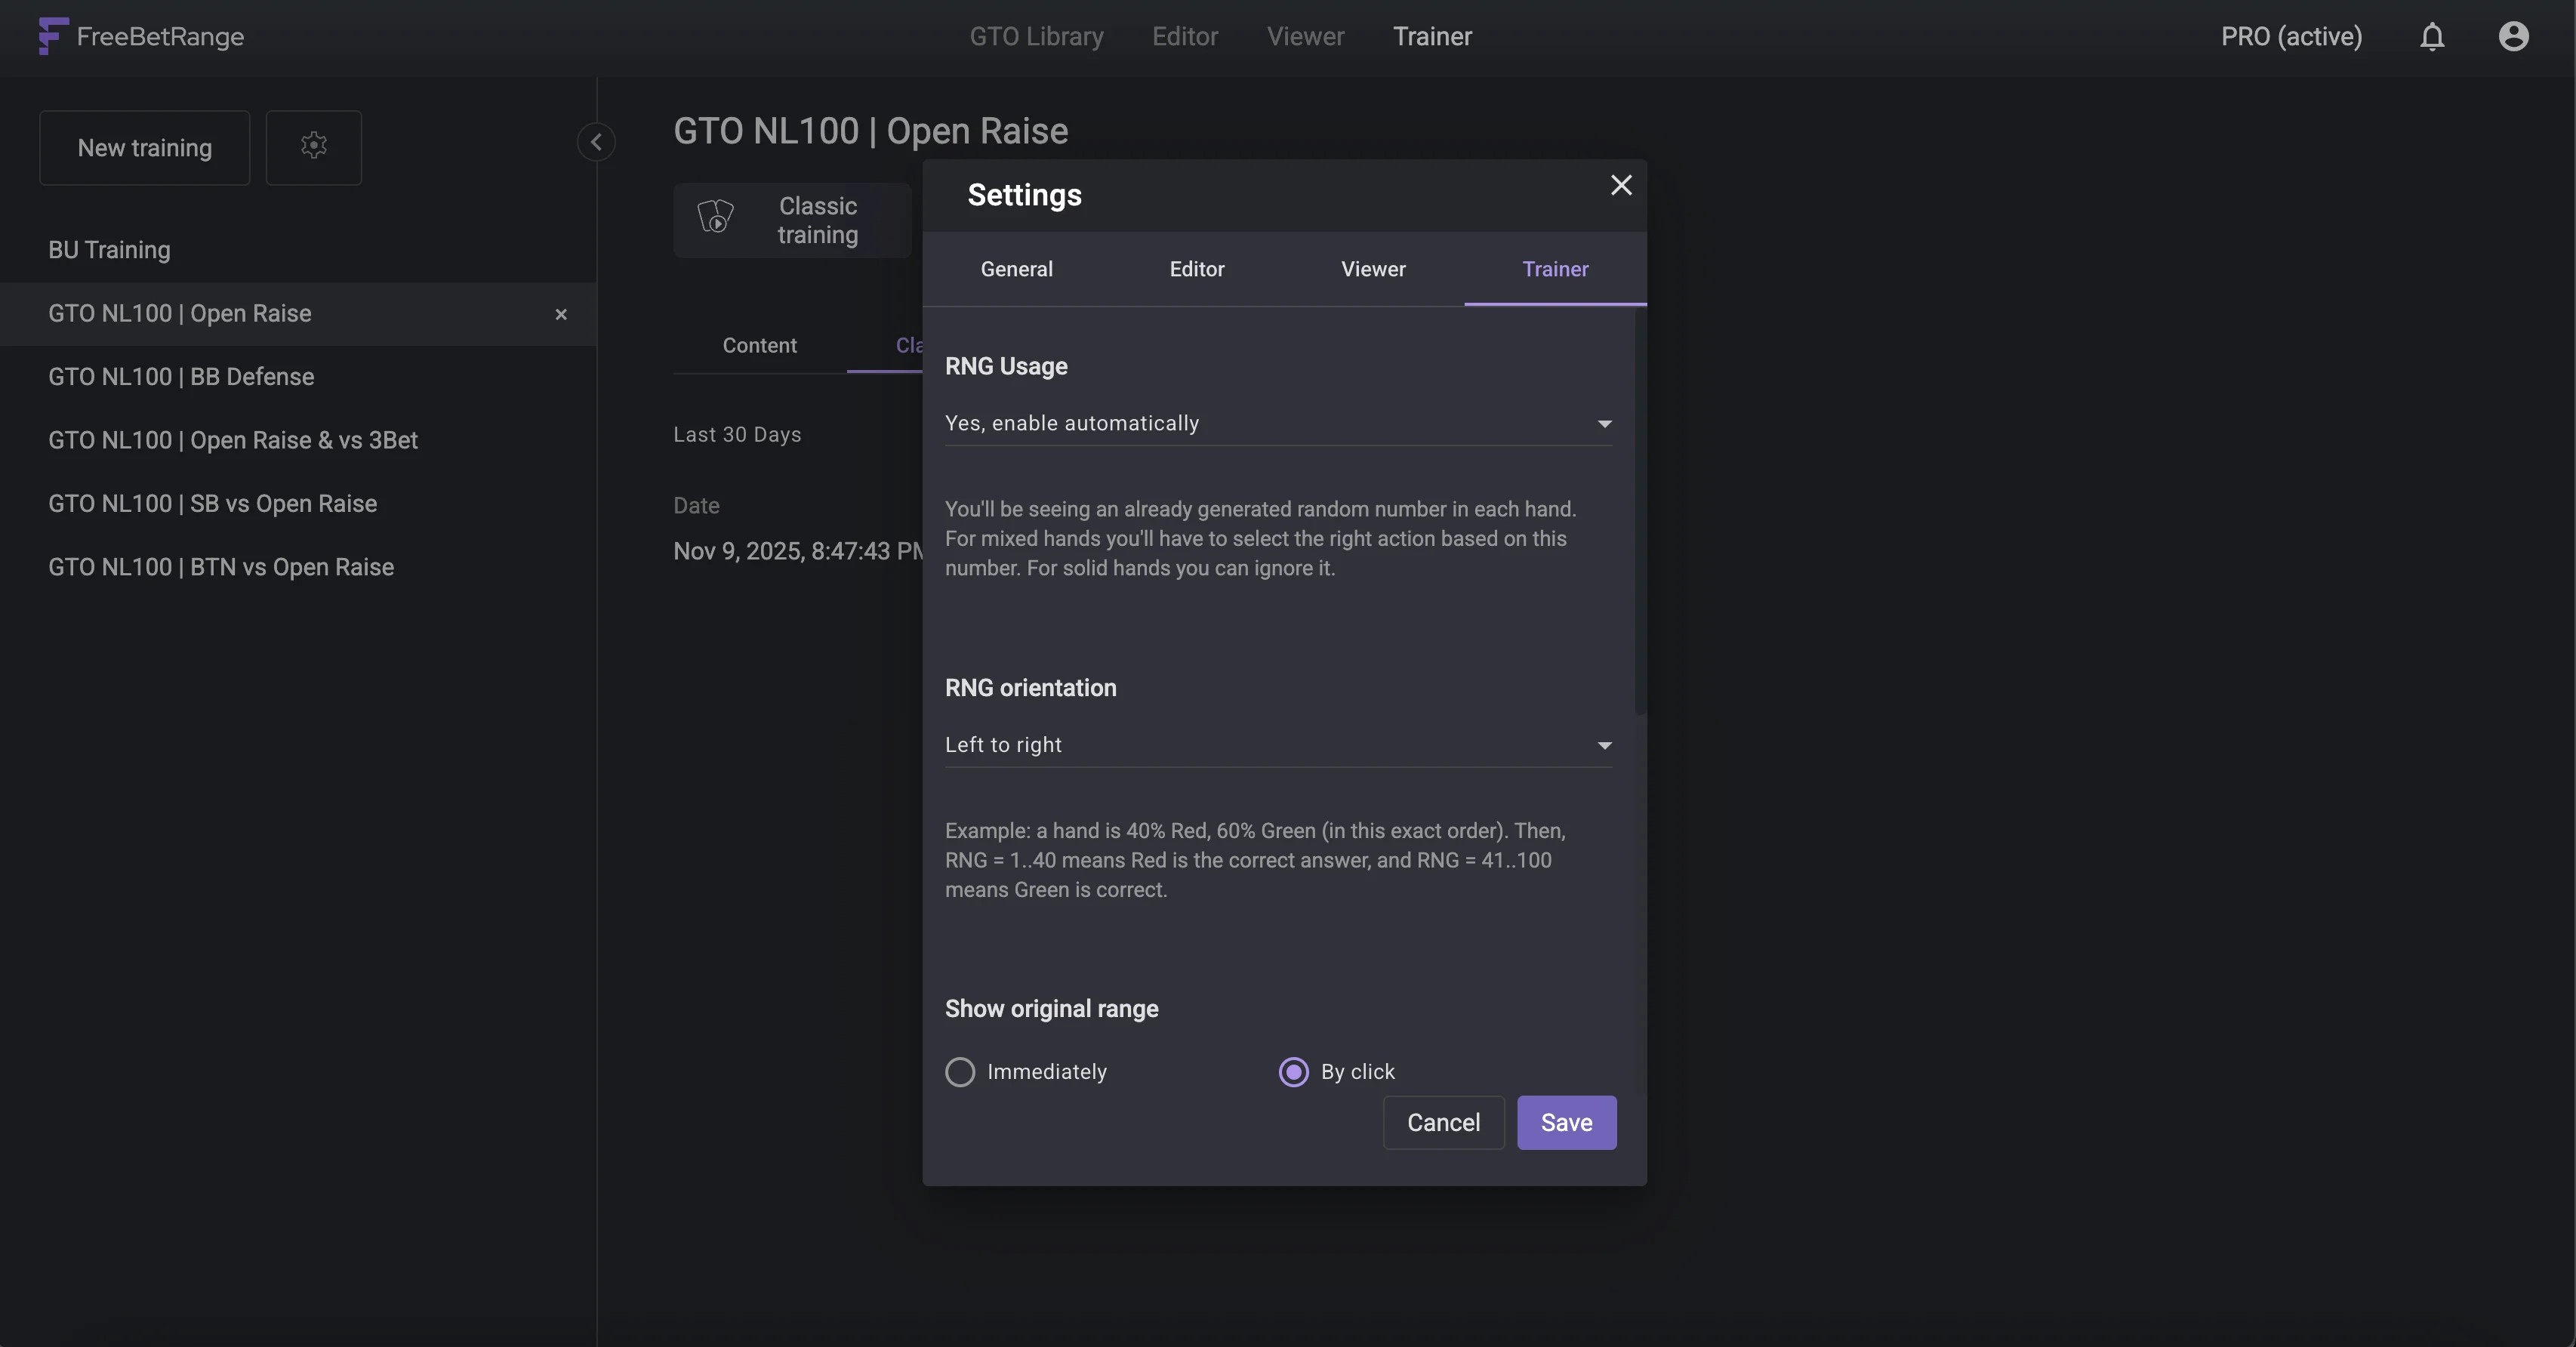
Task: Open GTO Library in the top navigation
Action: tap(1036, 37)
